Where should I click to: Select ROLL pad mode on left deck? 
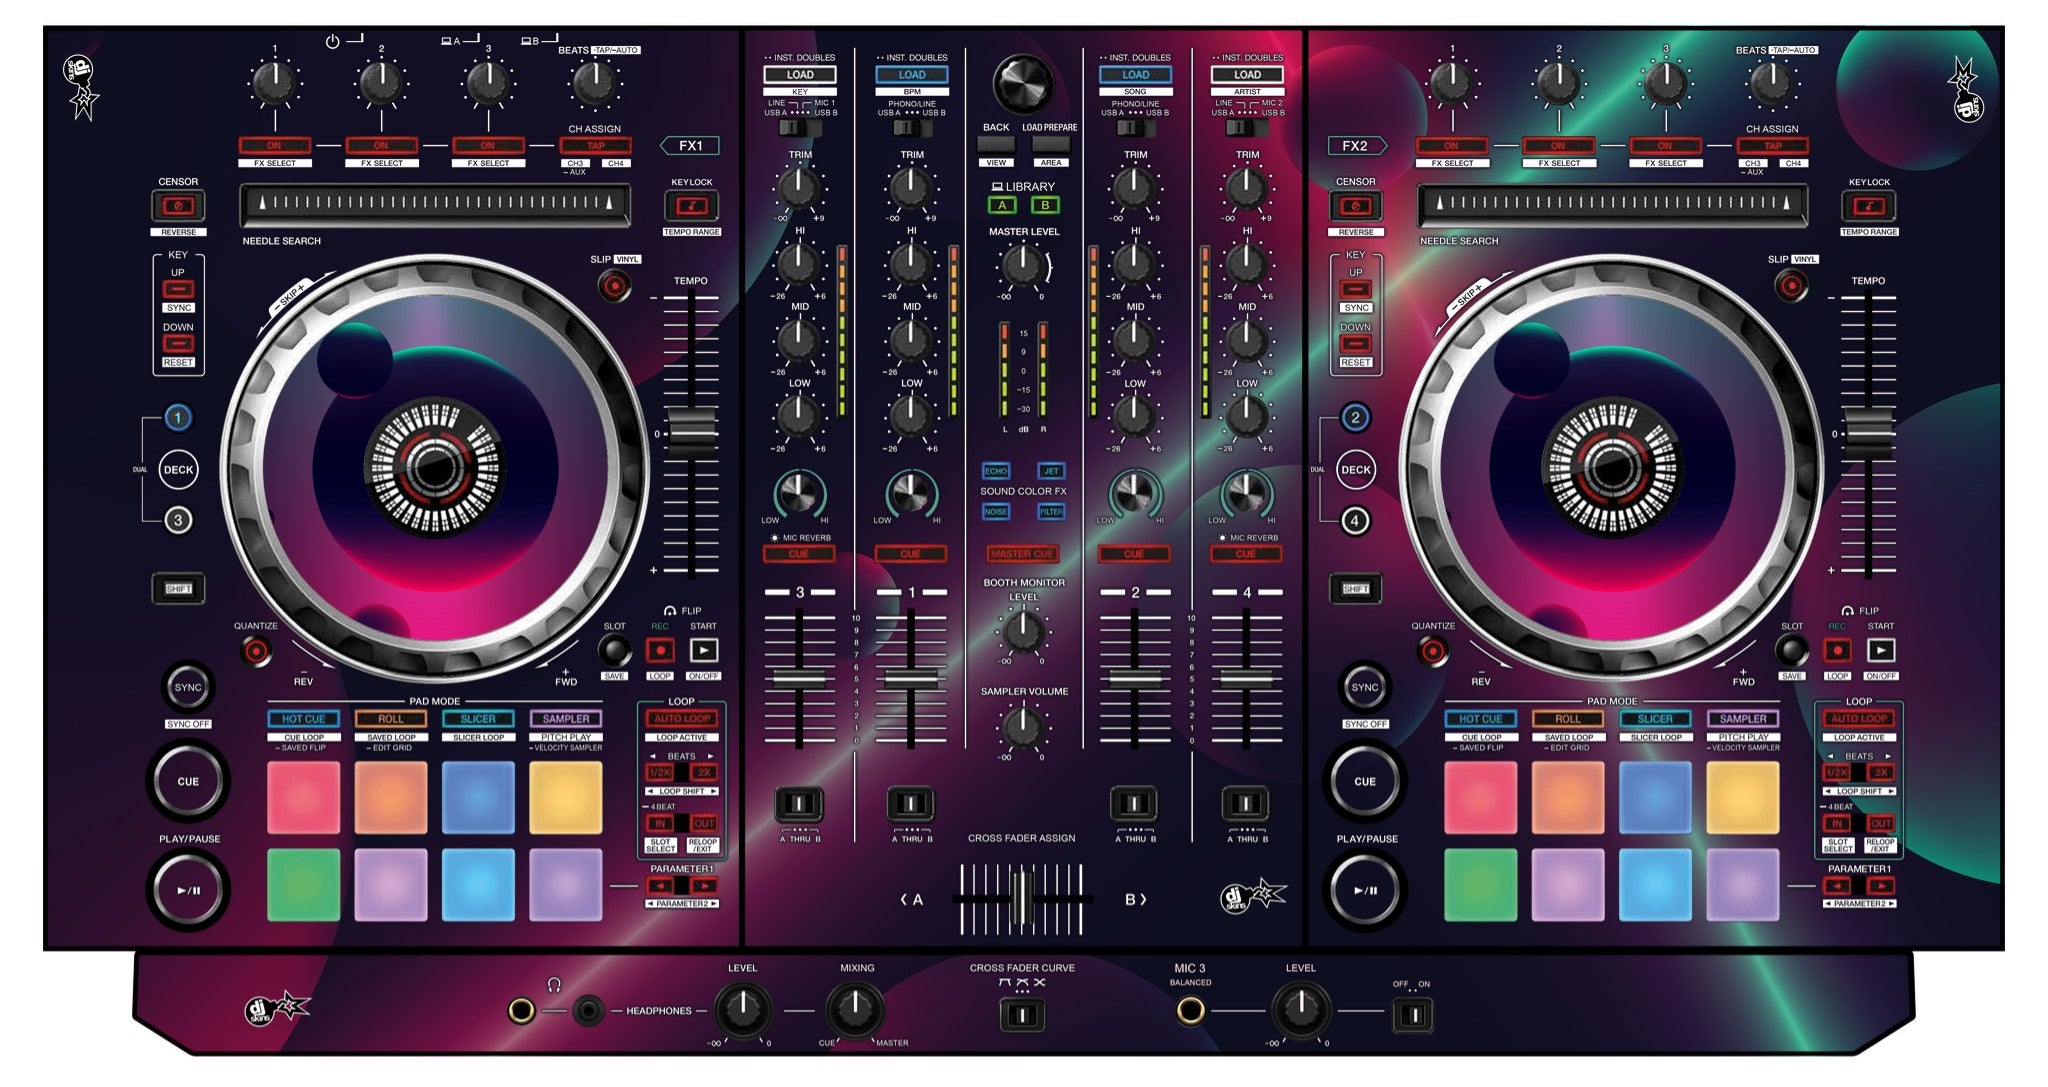[x=391, y=719]
